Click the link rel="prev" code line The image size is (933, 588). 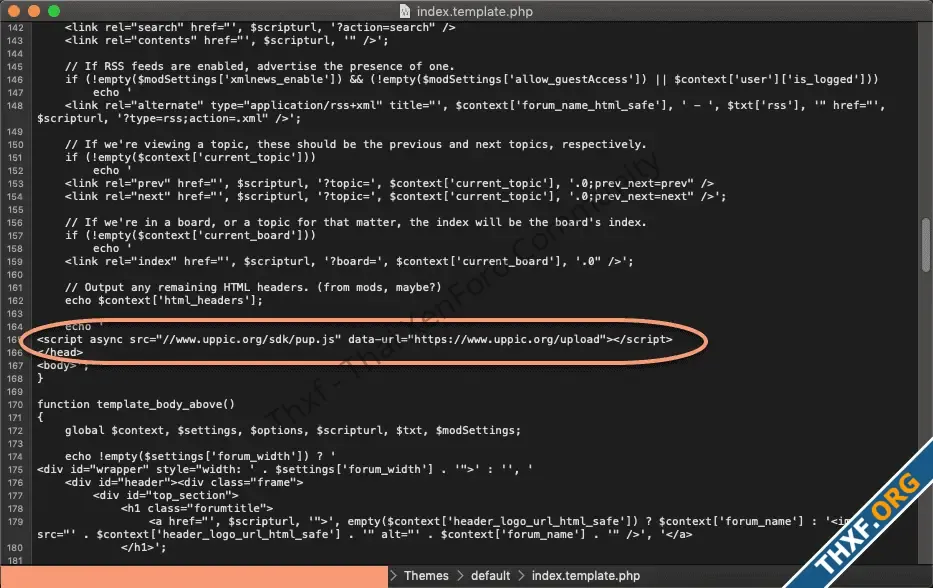click(389, 183)
